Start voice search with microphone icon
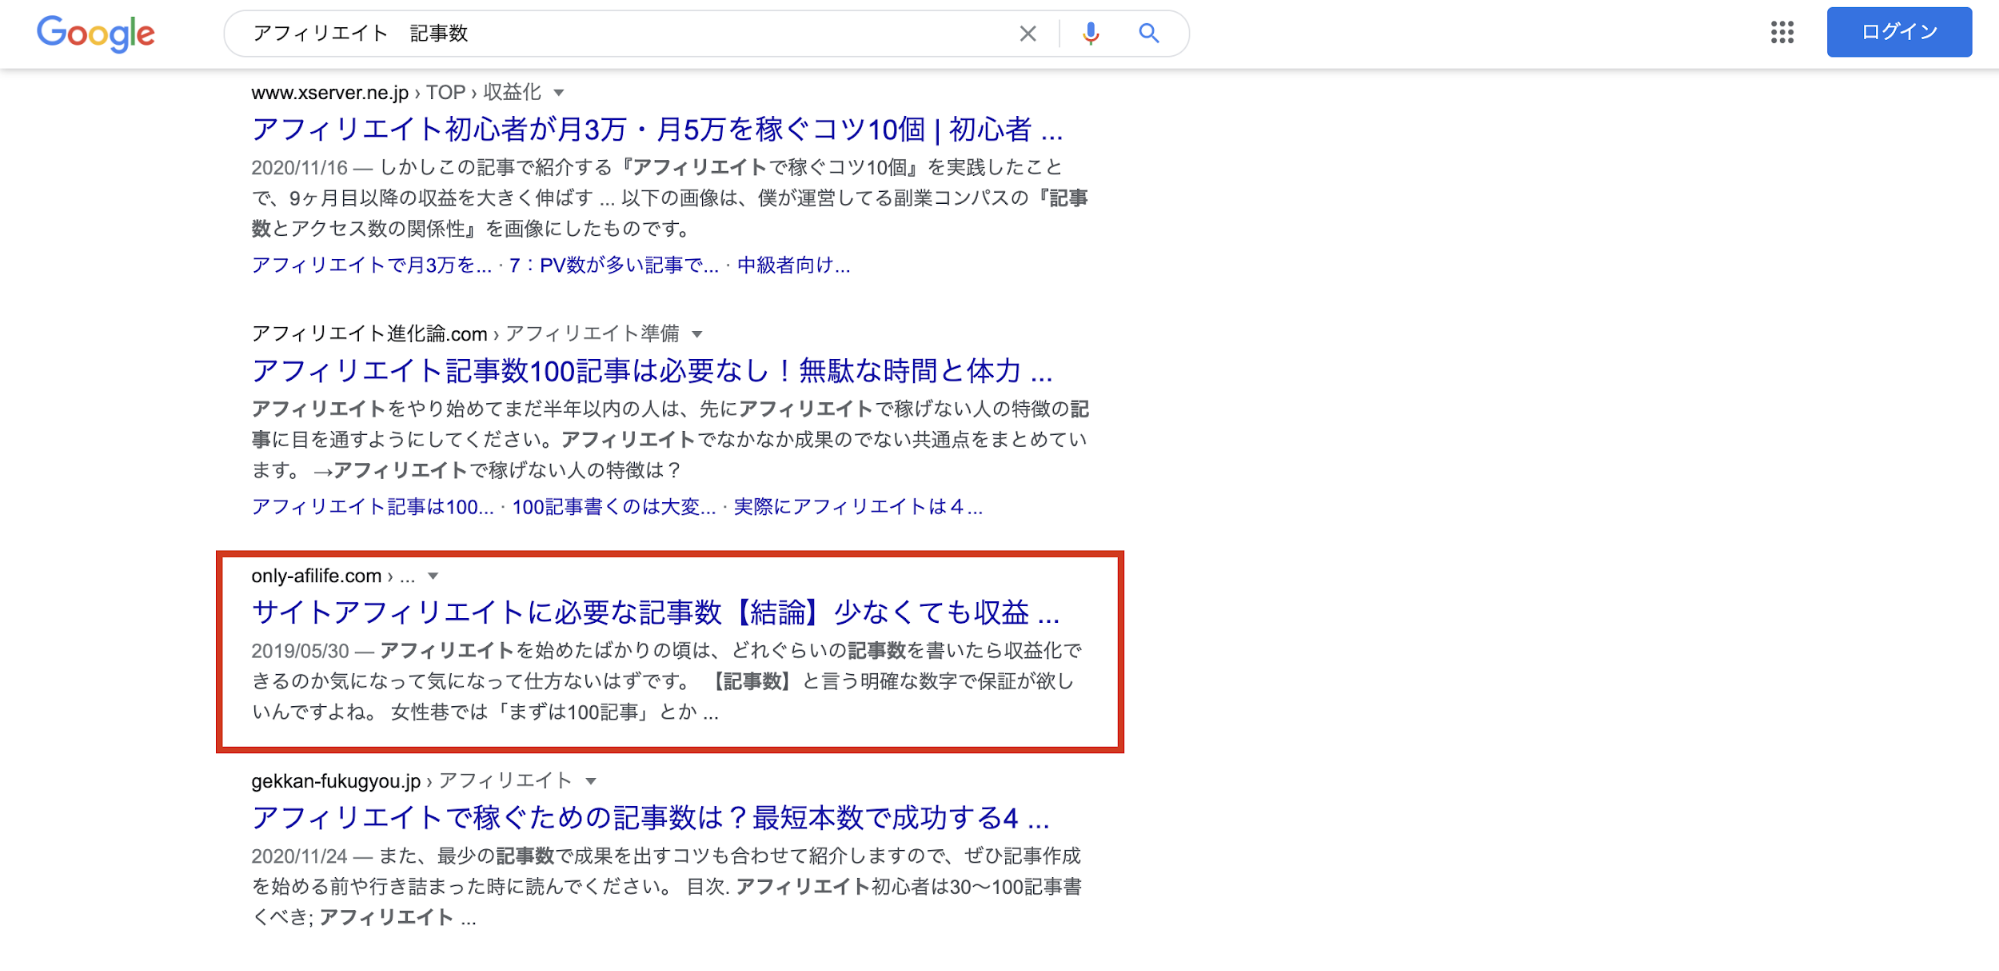Image resolution: width=1999 pixels, height=971 pixels. 1091,34
